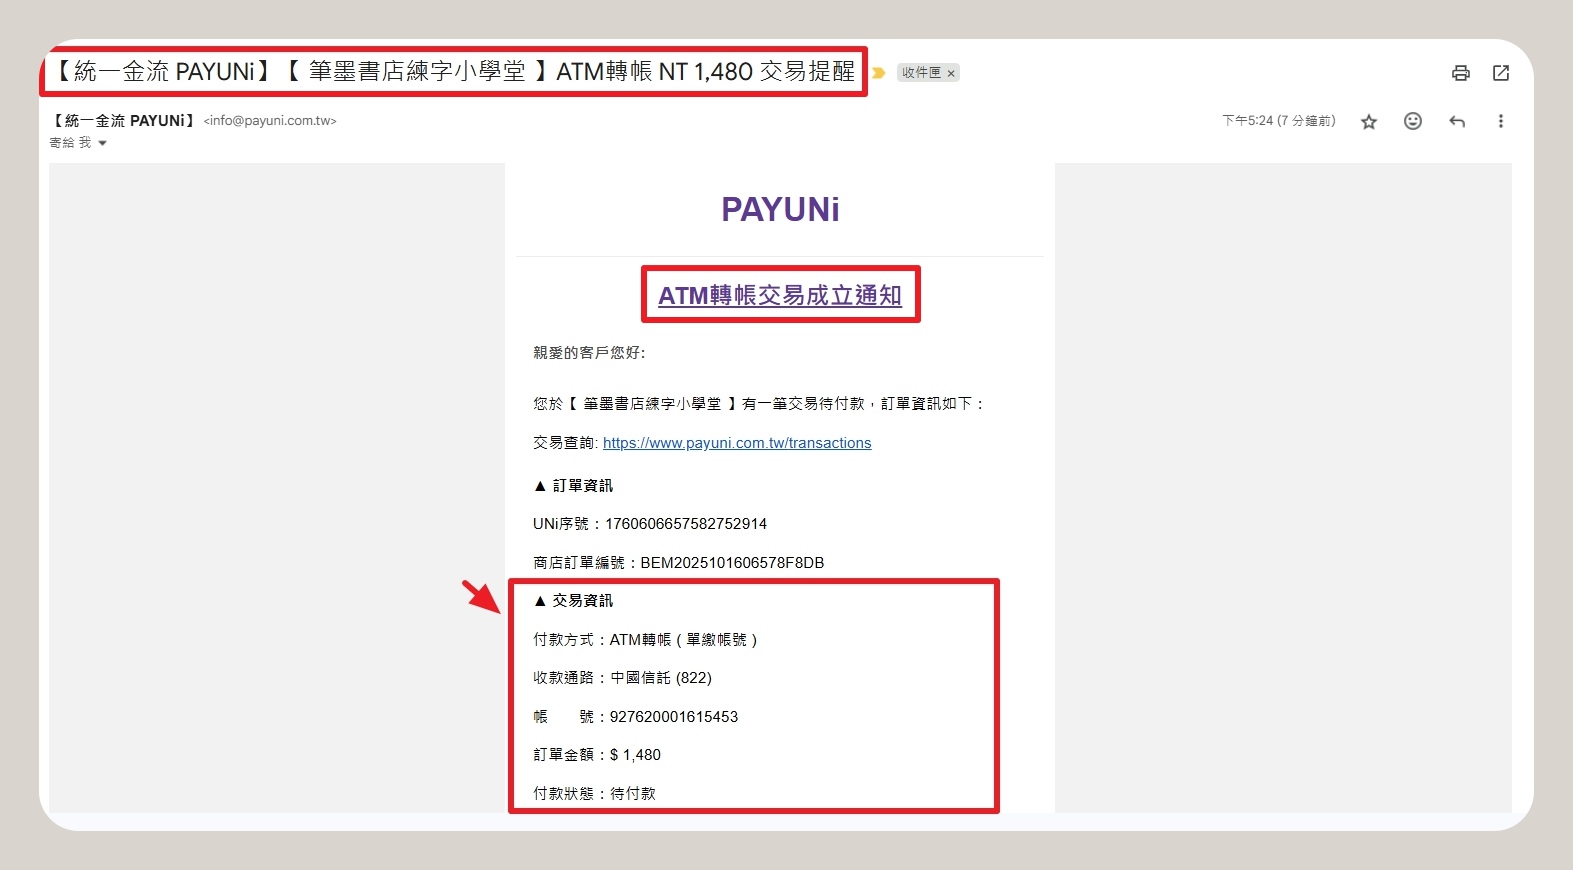Star this PAYUNi email
Viewport: 1573px width, 870px height.
tap(1368, 122)
